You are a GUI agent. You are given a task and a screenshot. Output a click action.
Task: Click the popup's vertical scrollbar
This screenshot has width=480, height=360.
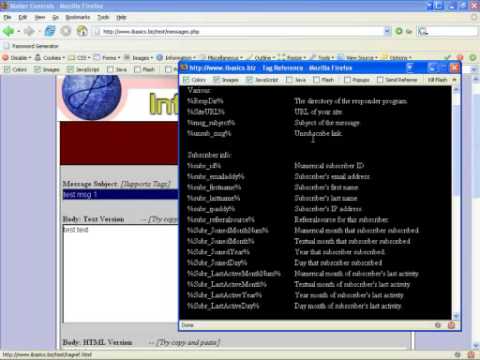456,202
